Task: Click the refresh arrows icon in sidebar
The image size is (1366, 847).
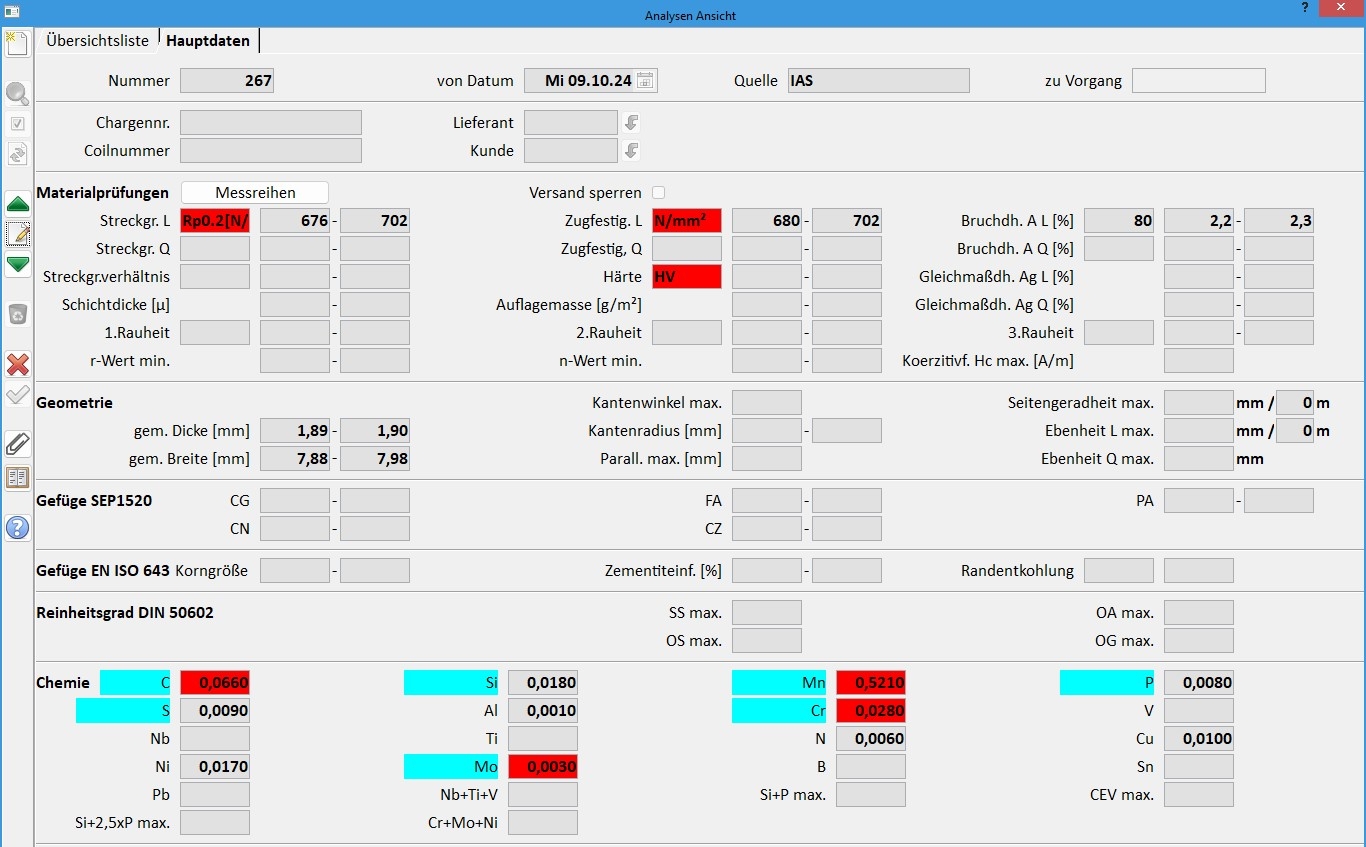Action: 17,154
